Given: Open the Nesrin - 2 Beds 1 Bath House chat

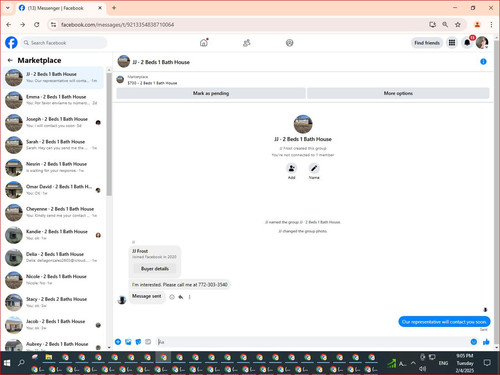Looking at the screenshot, I should (53, 167).
